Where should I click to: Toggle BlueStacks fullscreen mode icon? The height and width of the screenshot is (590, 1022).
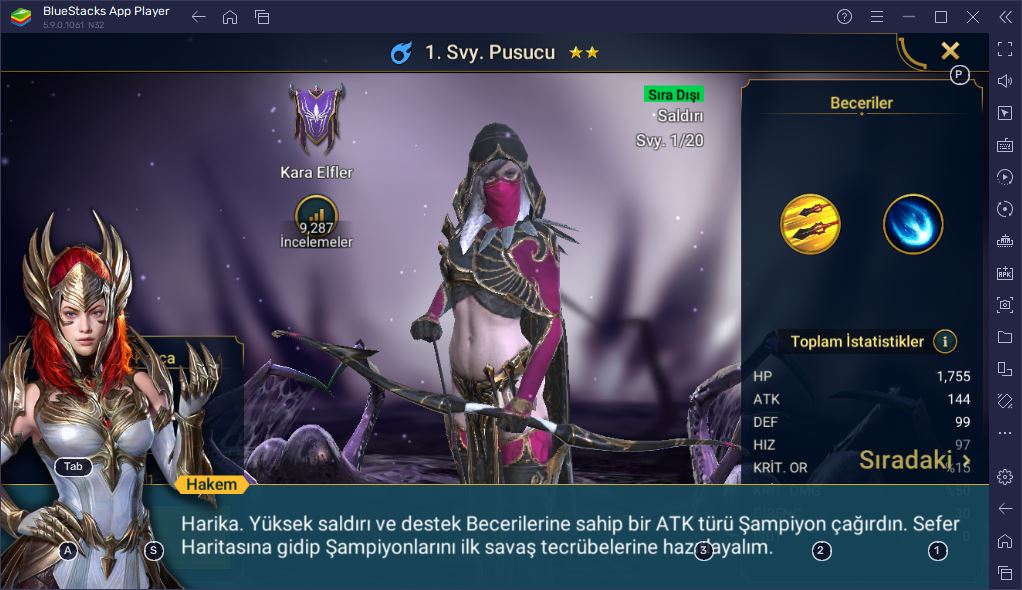pyautogui.click(x=1005, y=49)
